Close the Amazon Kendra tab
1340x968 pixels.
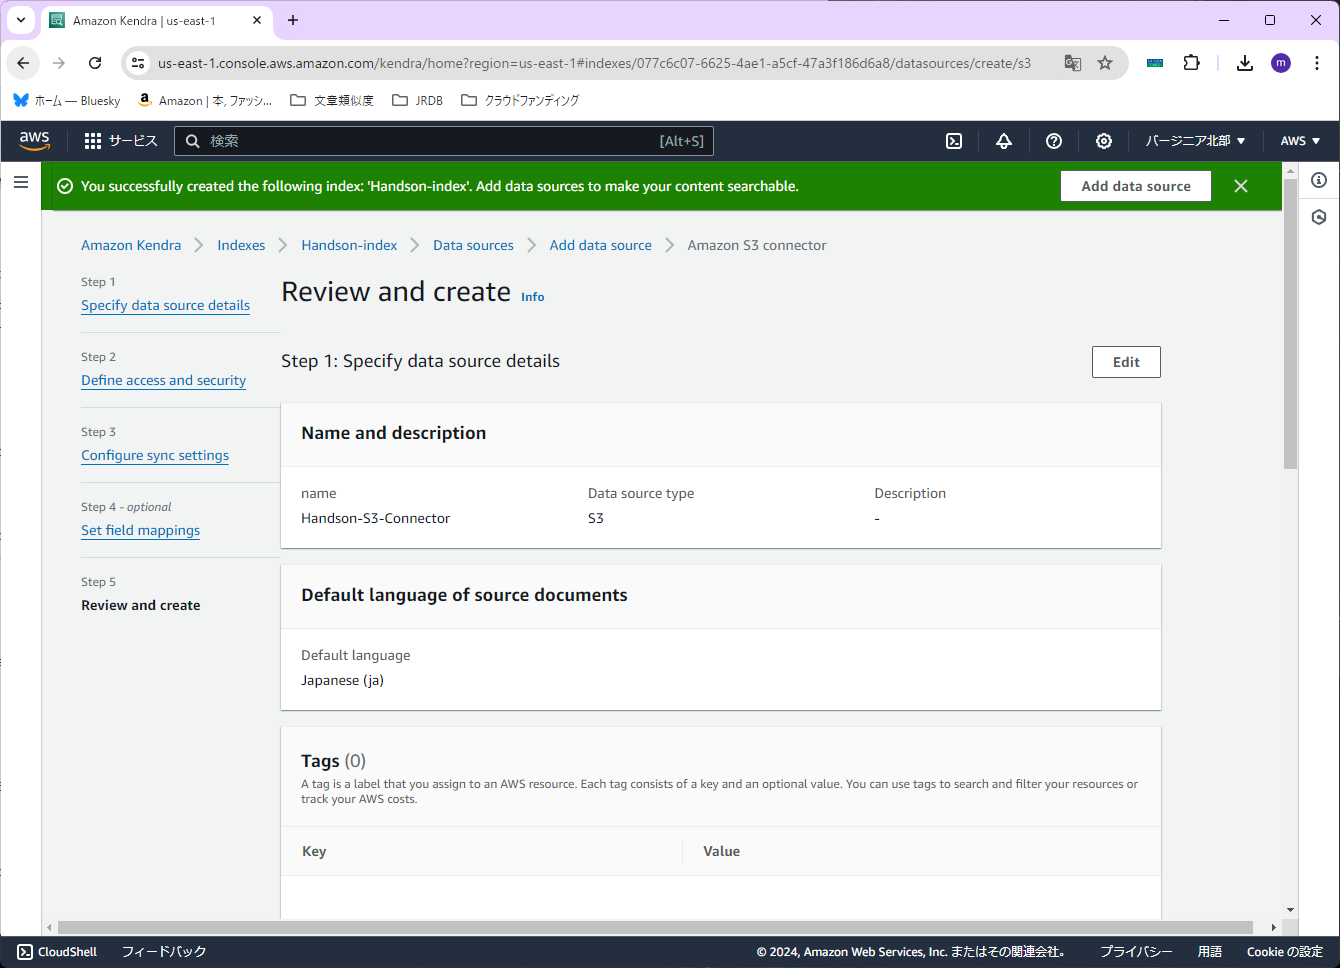click(257, 20)
